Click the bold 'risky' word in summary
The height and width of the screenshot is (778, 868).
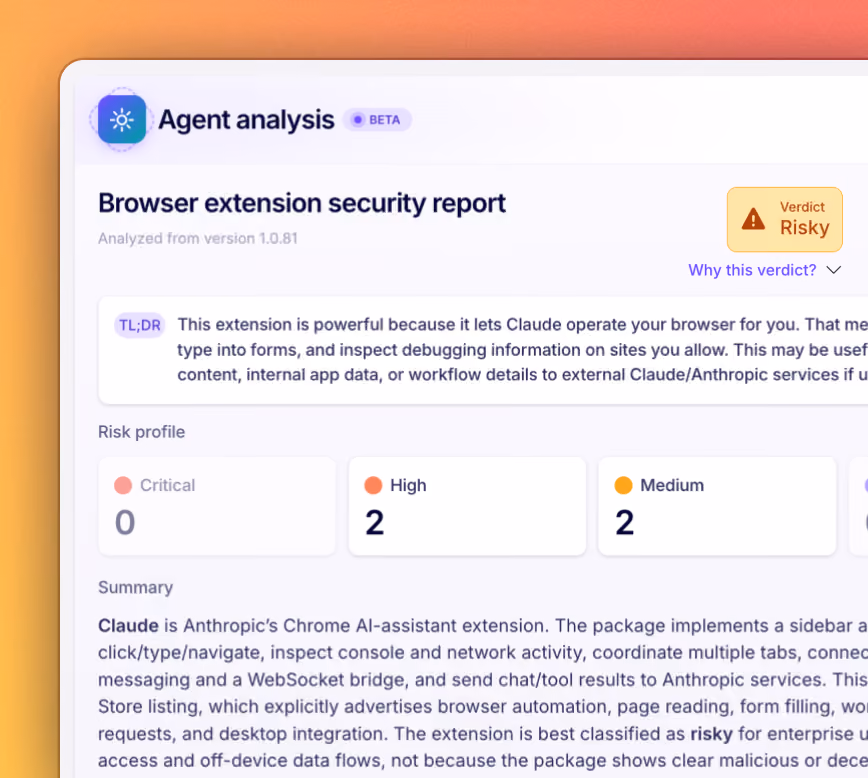711,734
